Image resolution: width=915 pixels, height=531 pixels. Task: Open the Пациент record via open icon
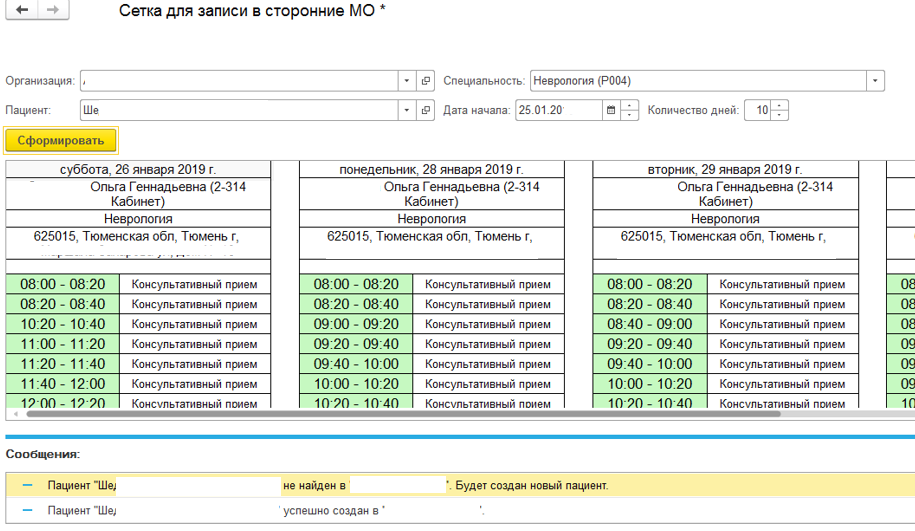coord(426,110)
